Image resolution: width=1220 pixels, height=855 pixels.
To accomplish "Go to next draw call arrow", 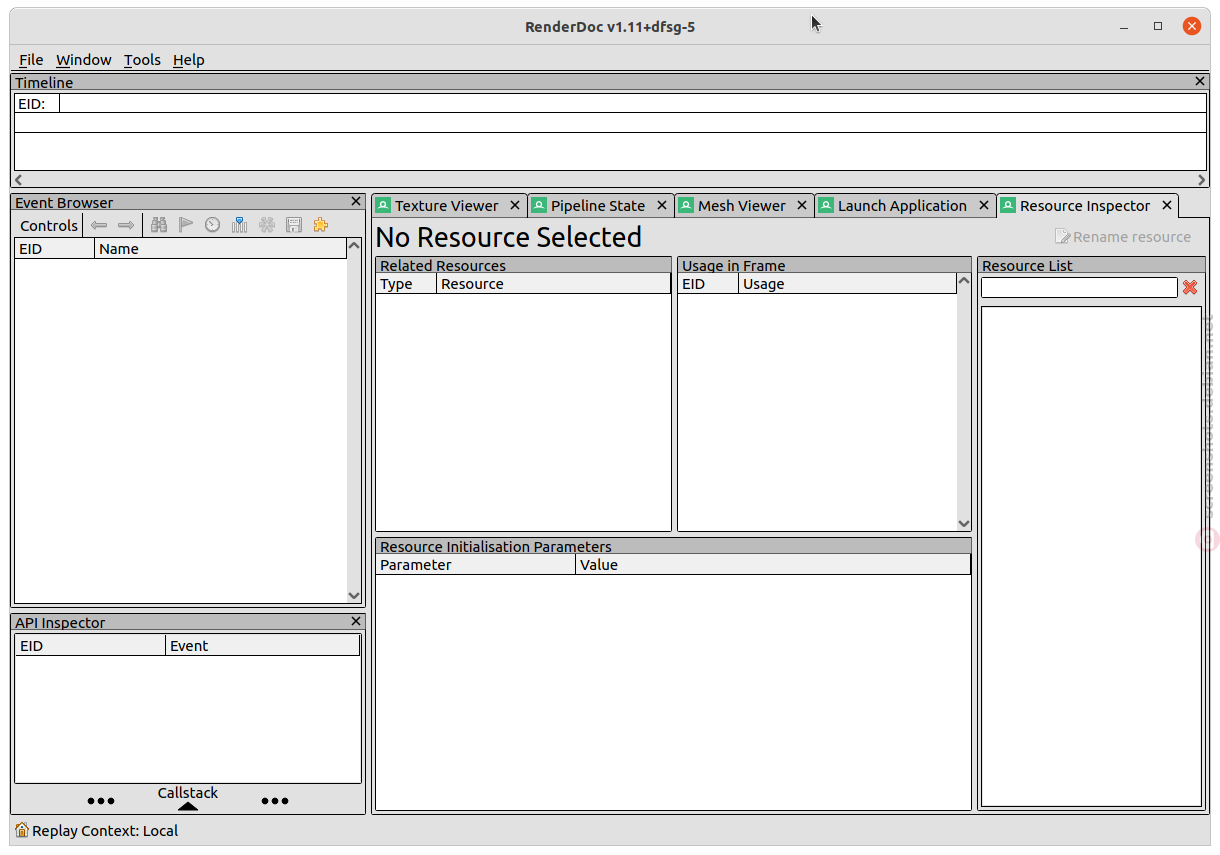I will pos(126,225).
